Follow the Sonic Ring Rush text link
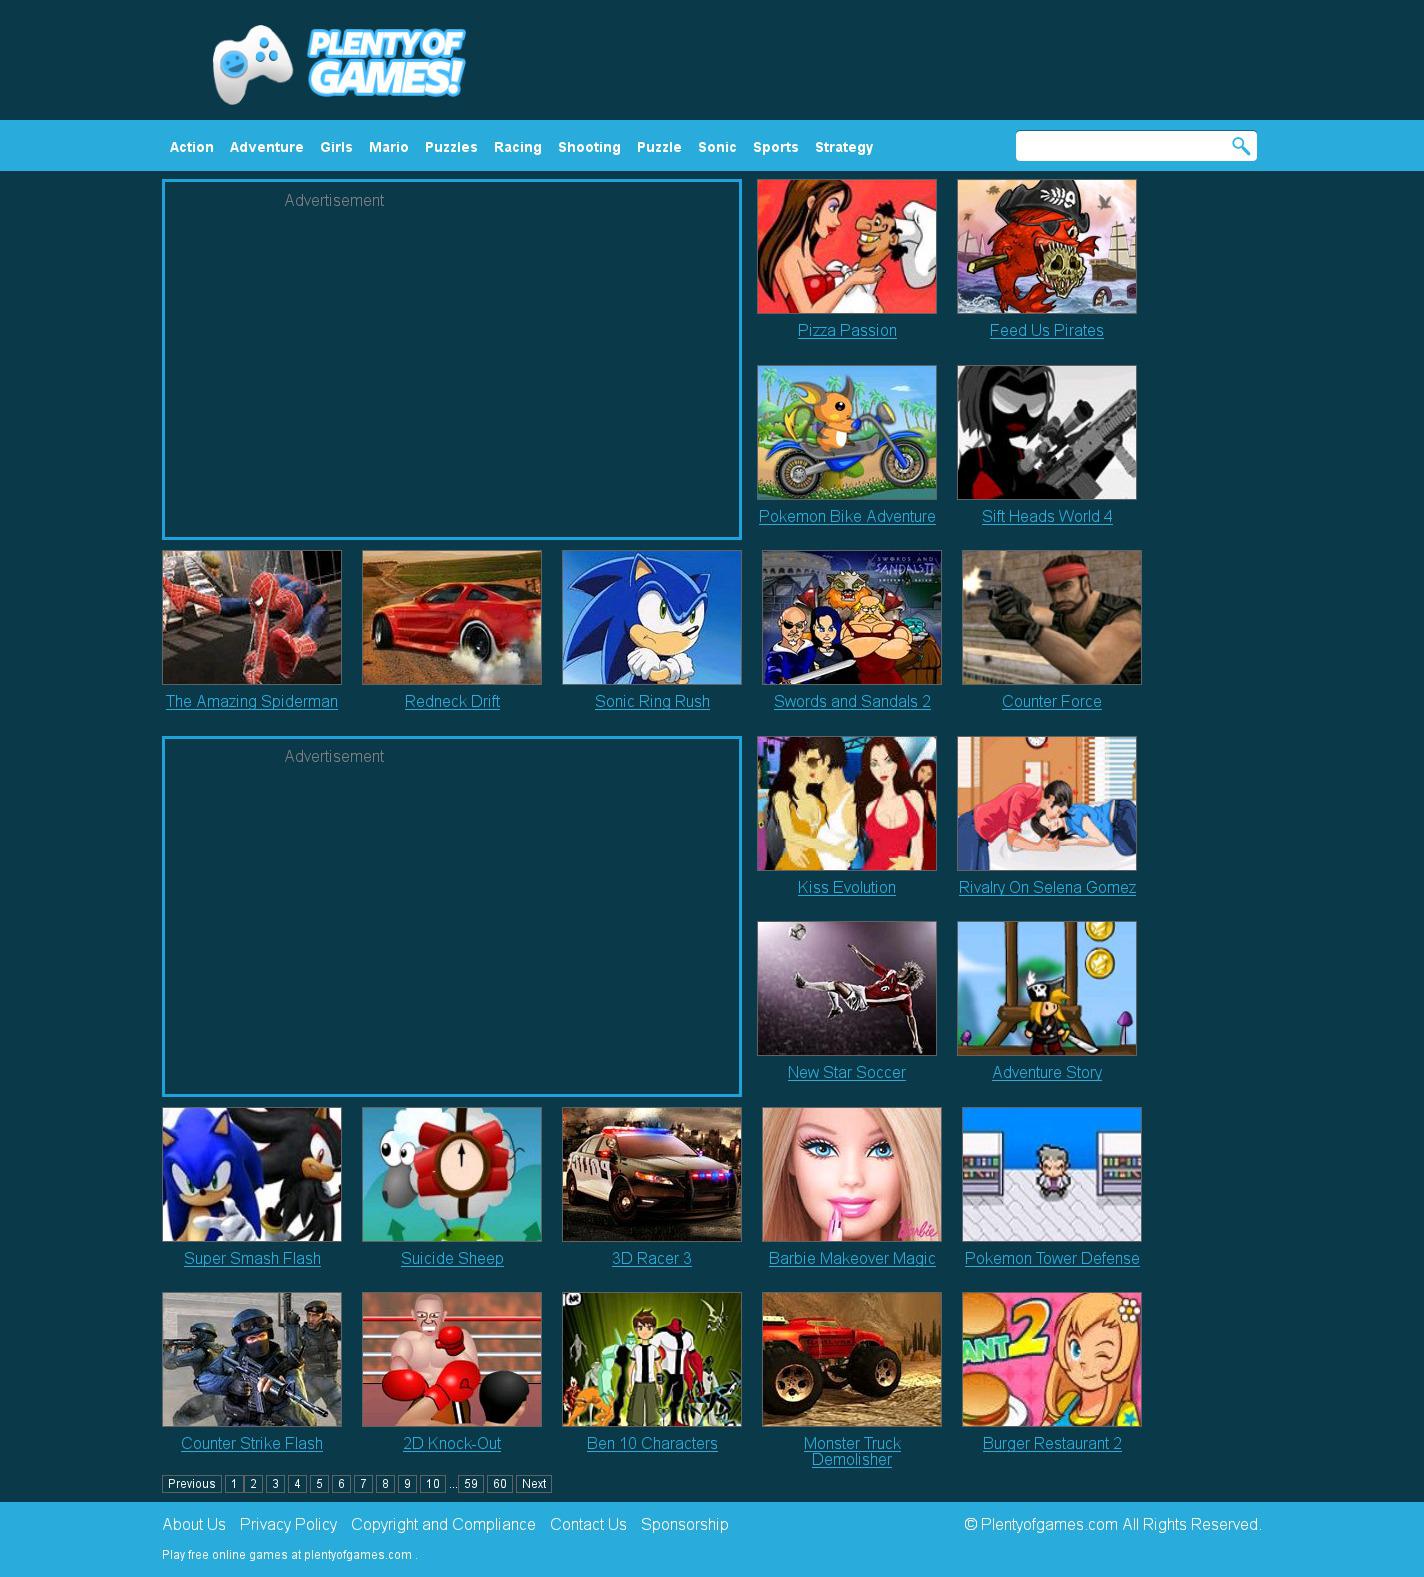 652,702
